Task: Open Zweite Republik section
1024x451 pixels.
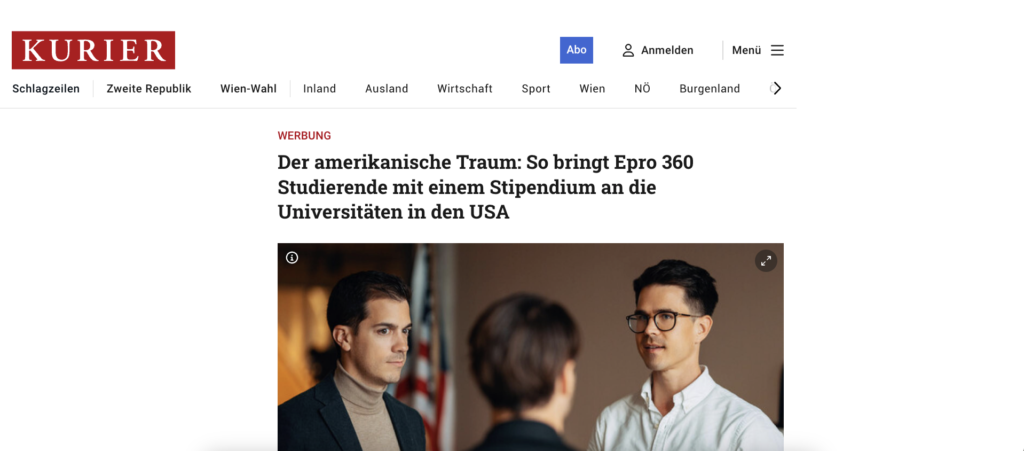Action: pyautogui.click(x=149, y=89)
